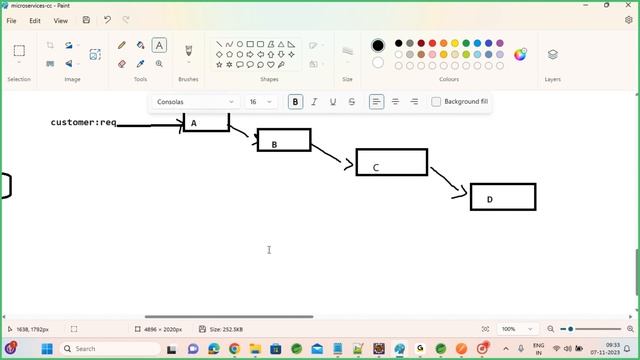Click the taskbar Search box

[110, 349]
